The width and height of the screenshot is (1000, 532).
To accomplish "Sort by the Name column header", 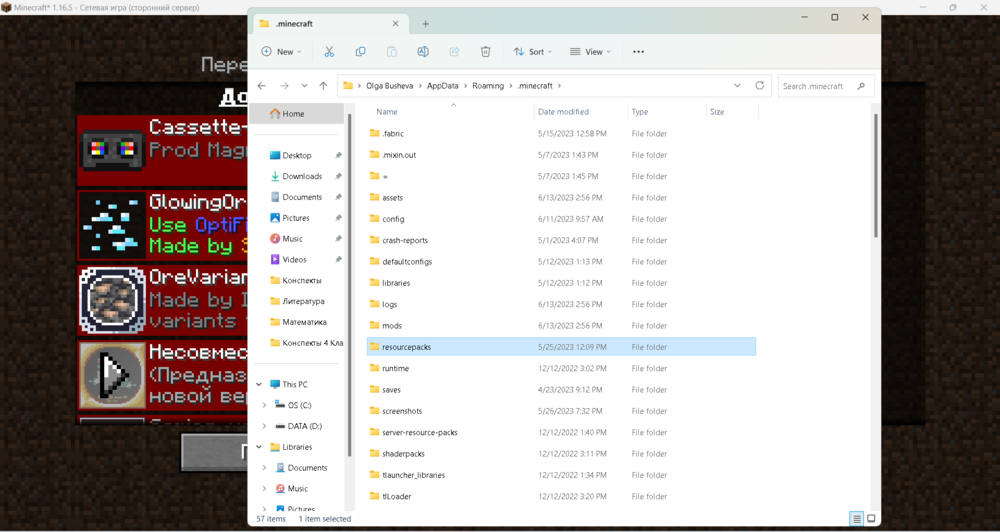I will click(386, 112).
